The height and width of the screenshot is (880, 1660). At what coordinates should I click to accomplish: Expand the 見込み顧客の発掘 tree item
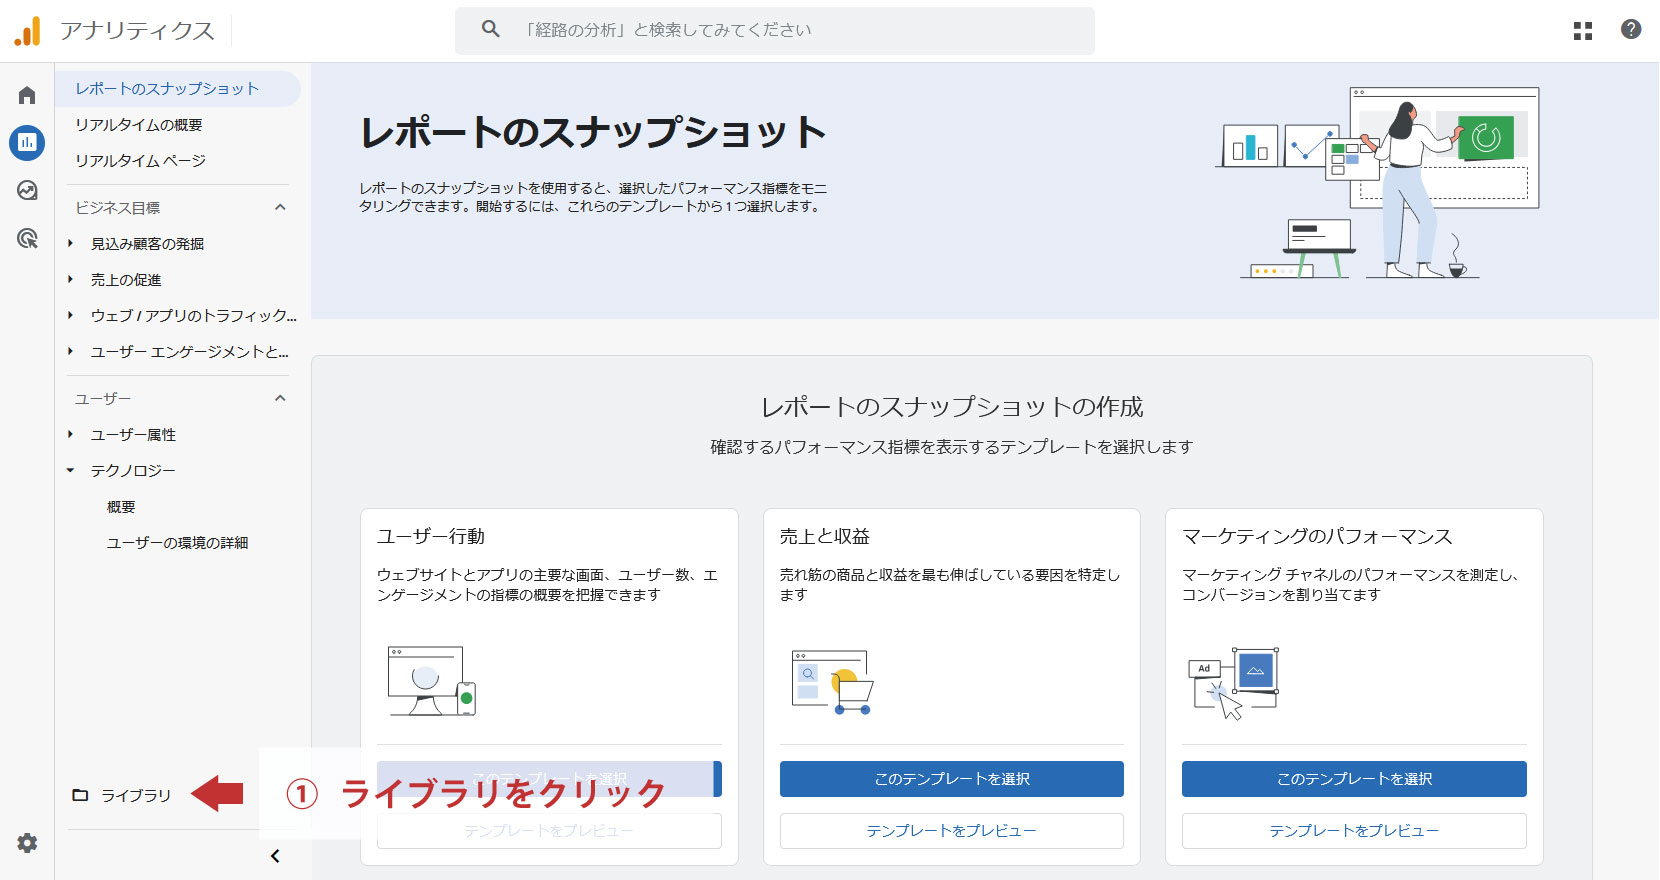point(71,243)
